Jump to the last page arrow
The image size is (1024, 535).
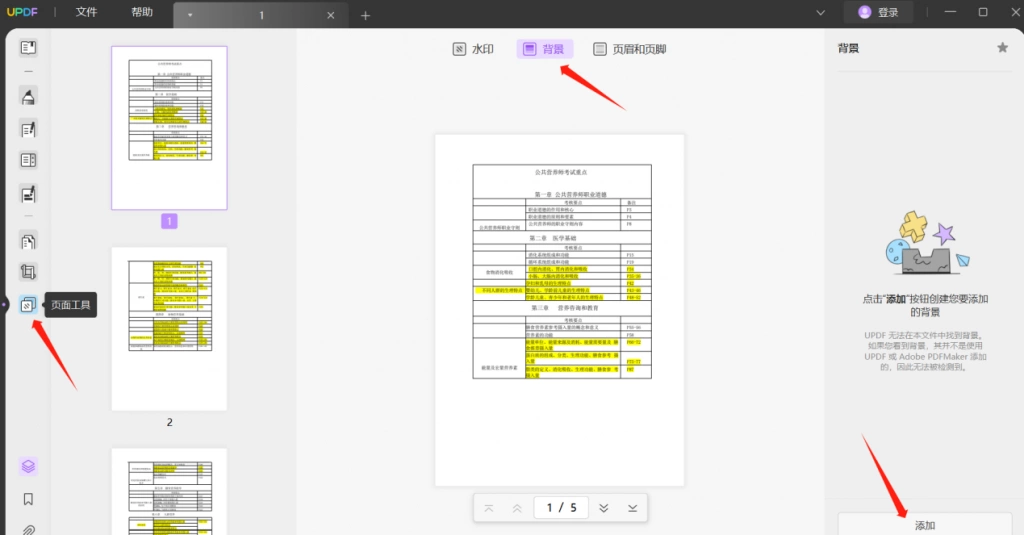point(632,508)
